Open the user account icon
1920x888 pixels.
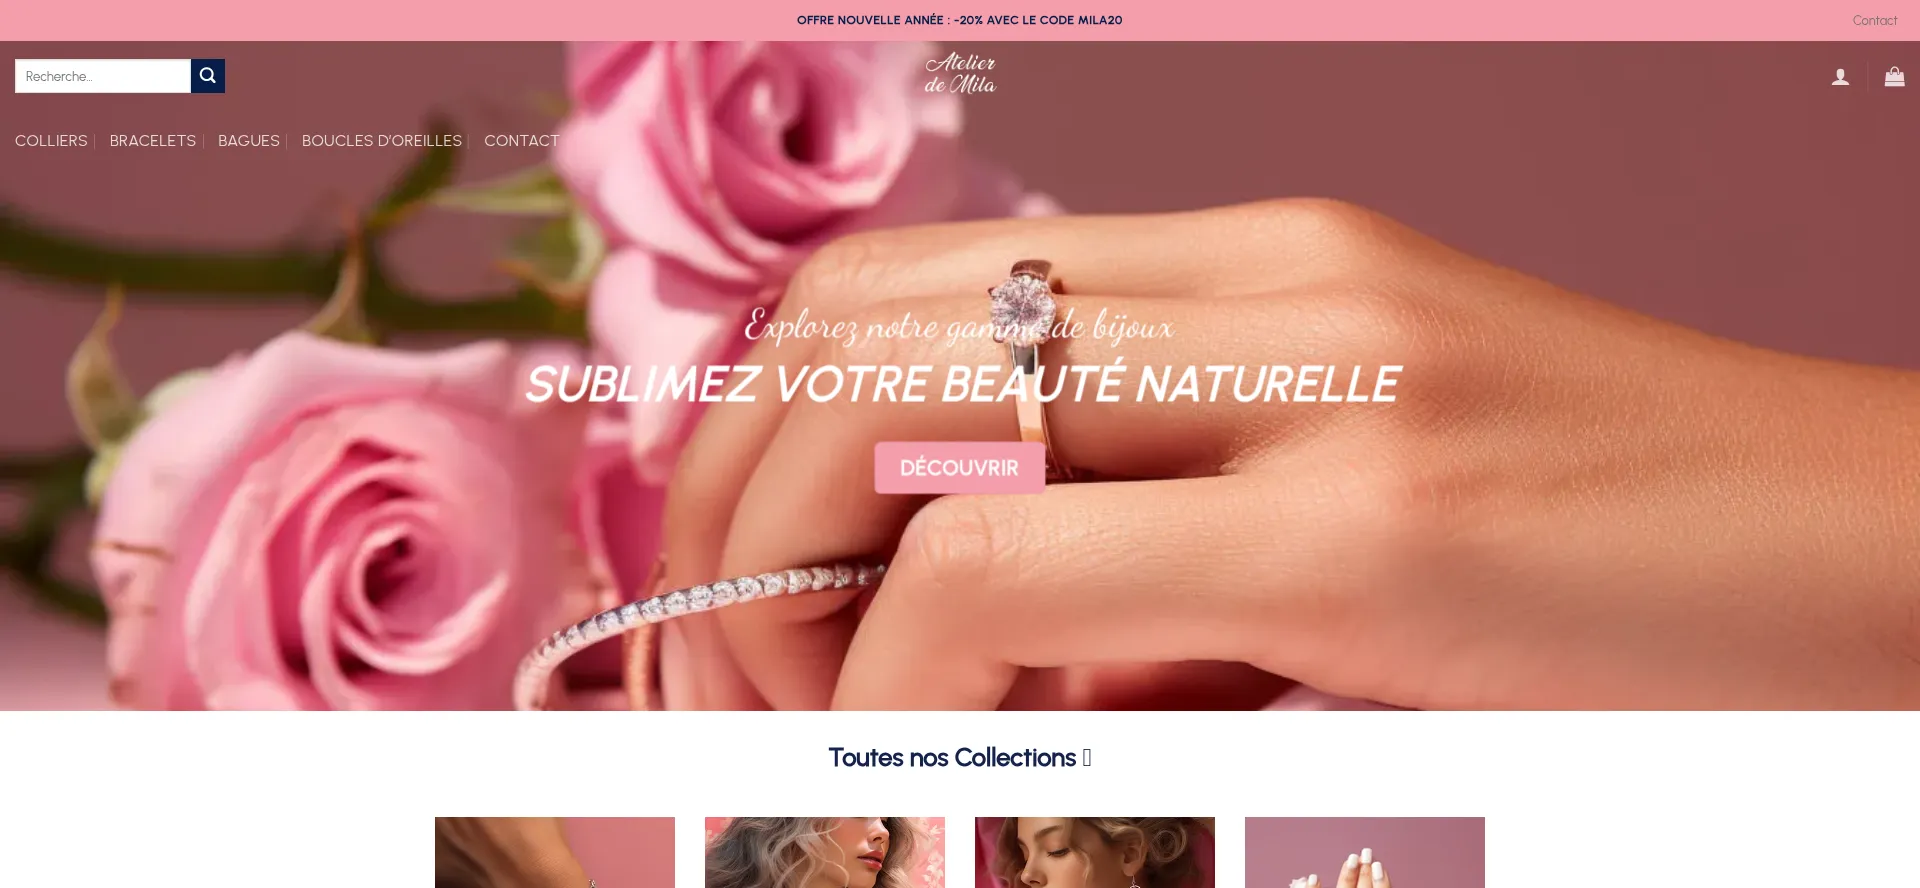point(1840,77)
